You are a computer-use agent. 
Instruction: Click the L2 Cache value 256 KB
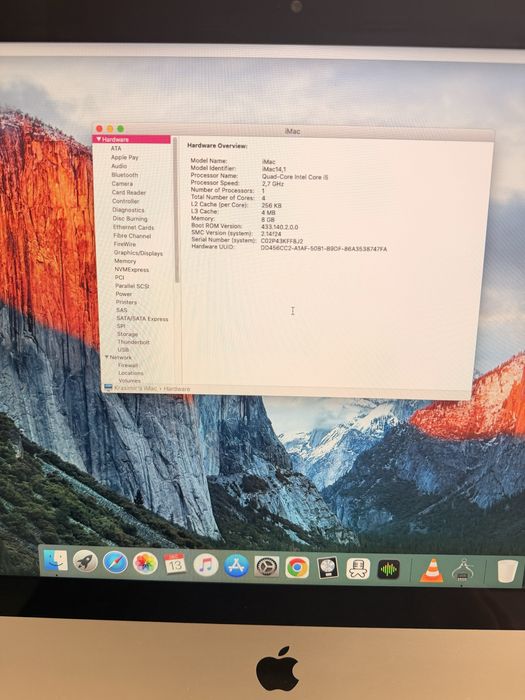(271, 205)
